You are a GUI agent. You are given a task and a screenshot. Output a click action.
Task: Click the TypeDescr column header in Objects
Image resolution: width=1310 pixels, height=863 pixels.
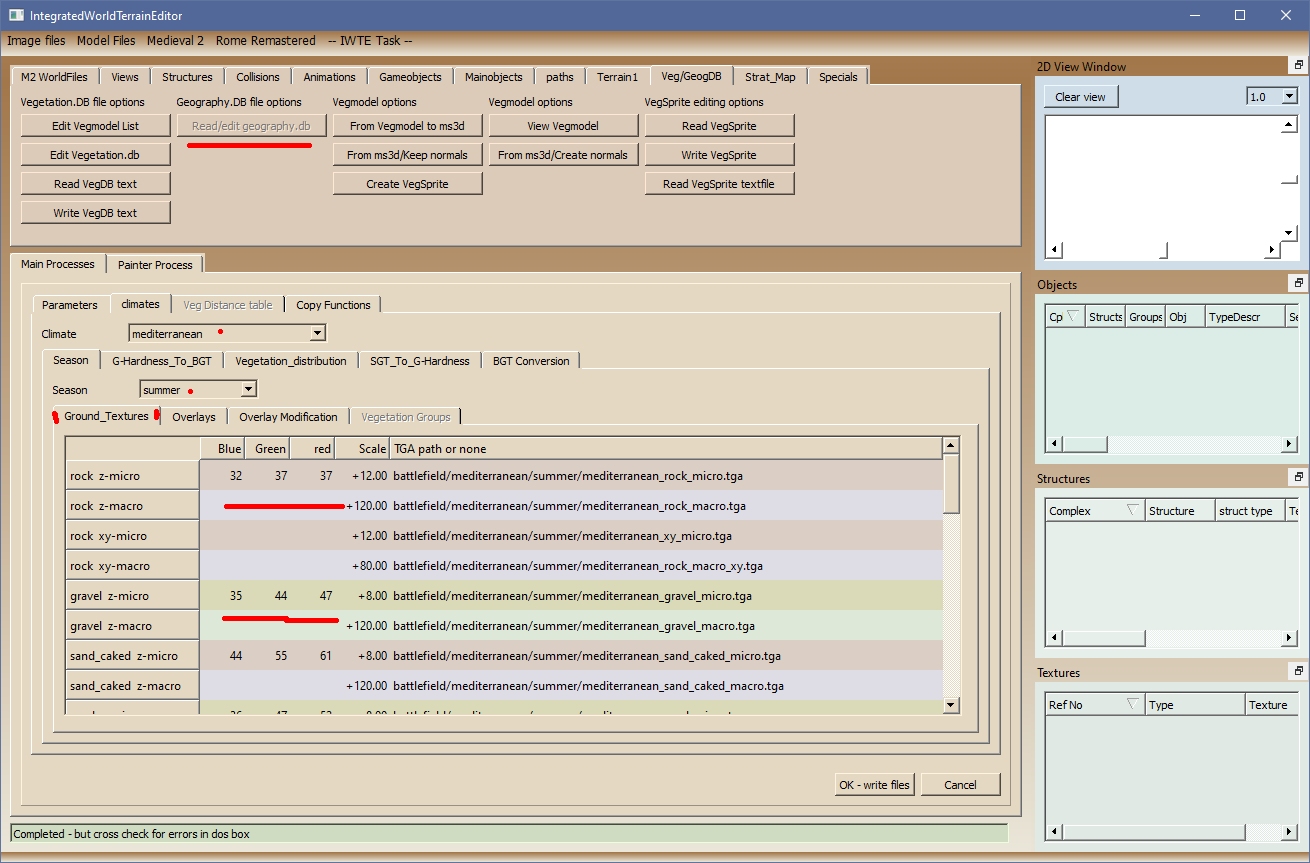[1244, 316]
